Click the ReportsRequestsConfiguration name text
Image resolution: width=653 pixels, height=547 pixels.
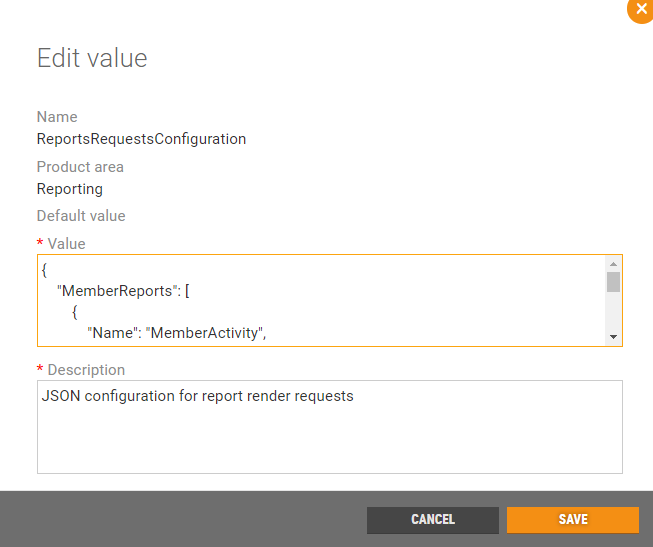click(141, 139)
